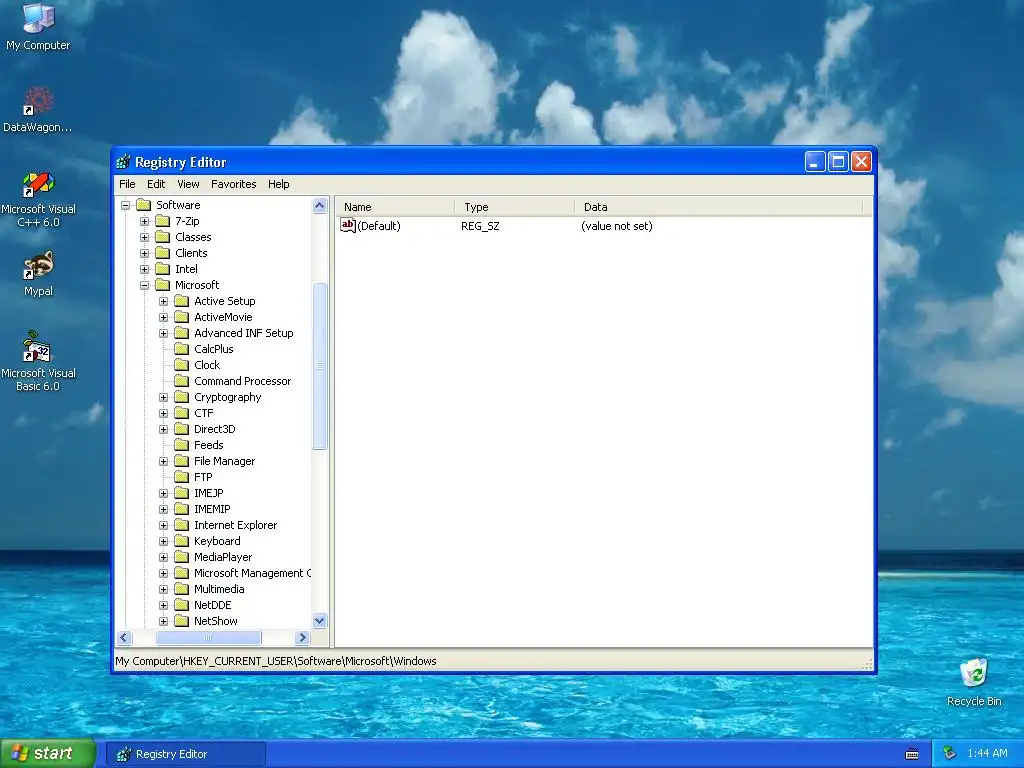The image size is (1024, 768).
Task: Click the tree horizontal scroll left arrow
Action: point(124,637)
